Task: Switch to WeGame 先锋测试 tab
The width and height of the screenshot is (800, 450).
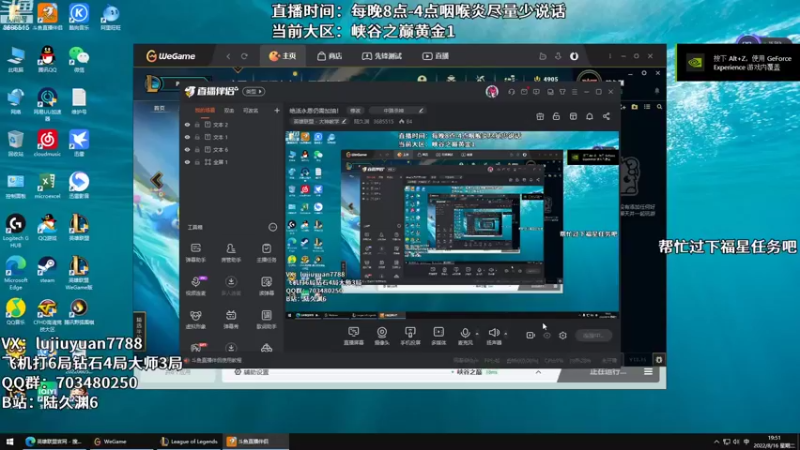Action: point(382,56)
